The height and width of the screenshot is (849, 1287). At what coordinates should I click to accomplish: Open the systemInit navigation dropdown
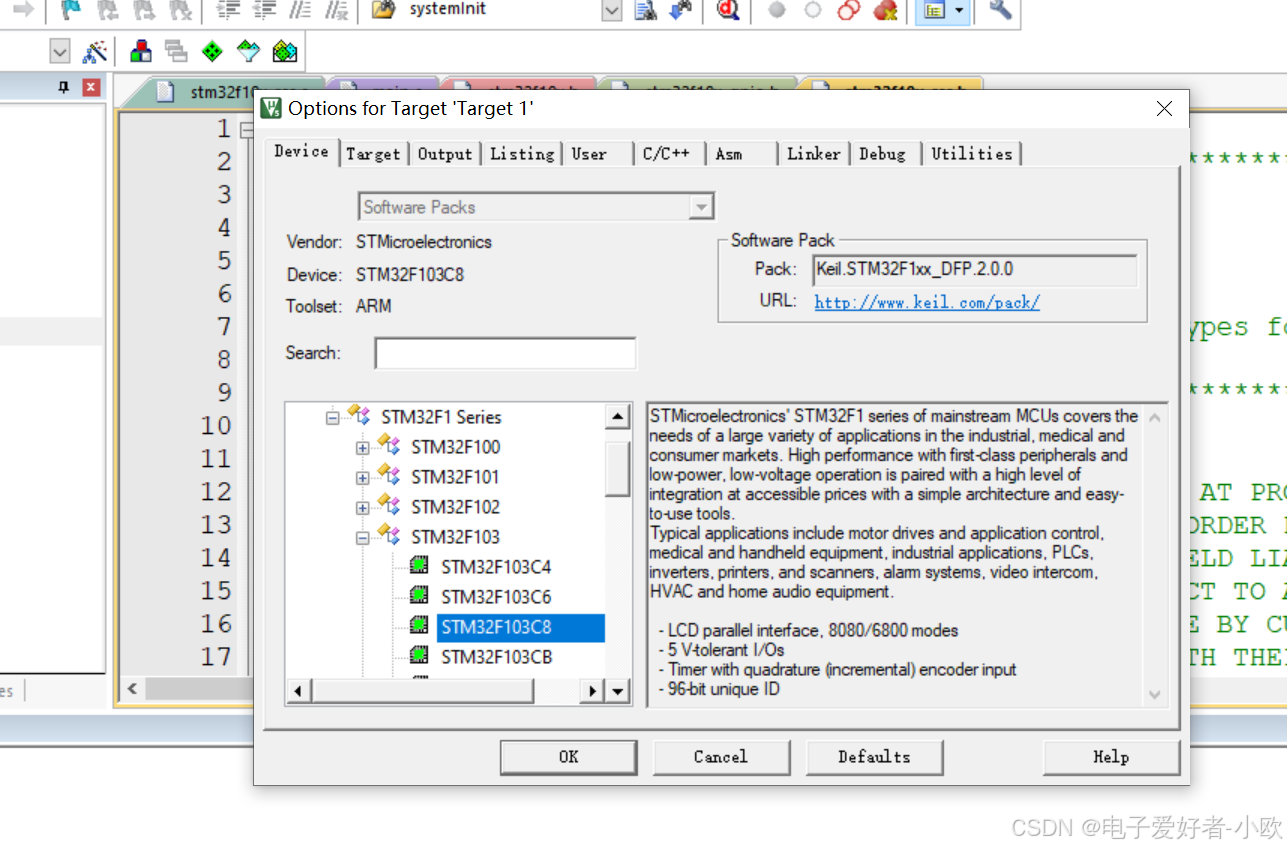(610, 12)
